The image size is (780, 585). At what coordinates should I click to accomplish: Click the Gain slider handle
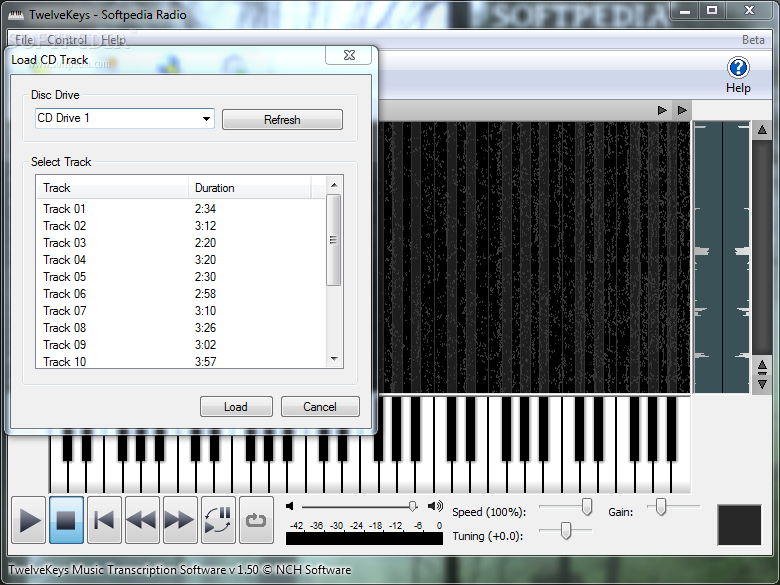tap(660, 507)
